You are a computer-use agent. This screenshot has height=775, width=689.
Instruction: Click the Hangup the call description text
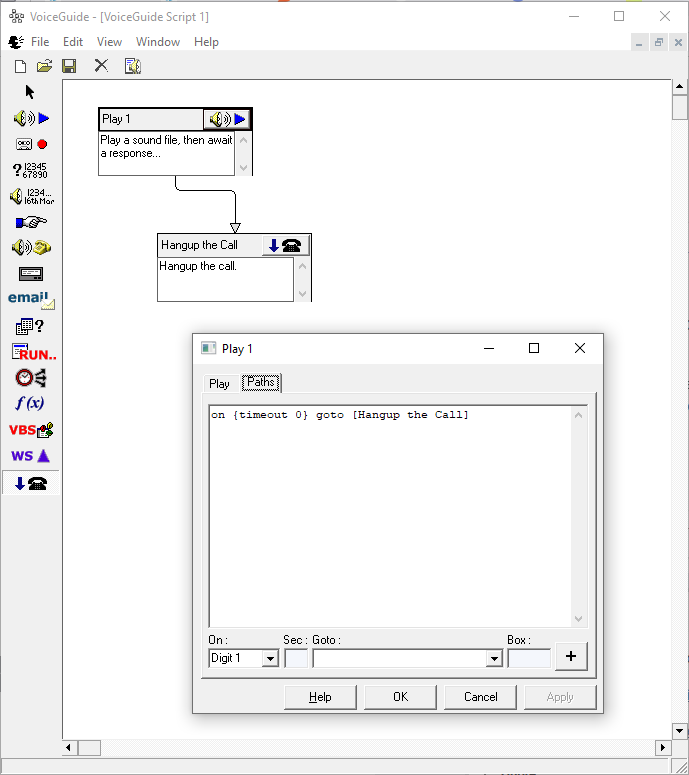click(198, 266)
